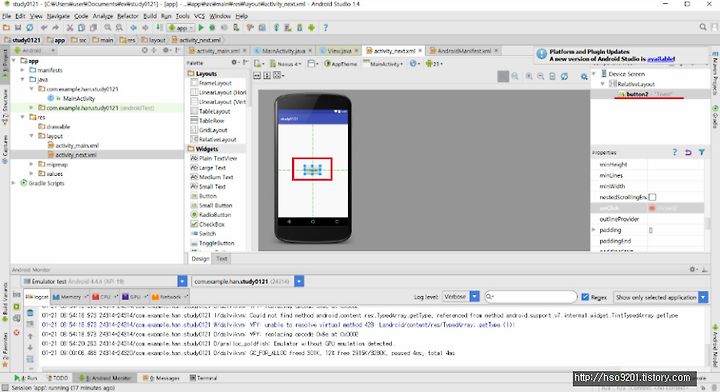Toggle the Regex checkbox
The height and width of the screenshot is (392, 720).
585,297
